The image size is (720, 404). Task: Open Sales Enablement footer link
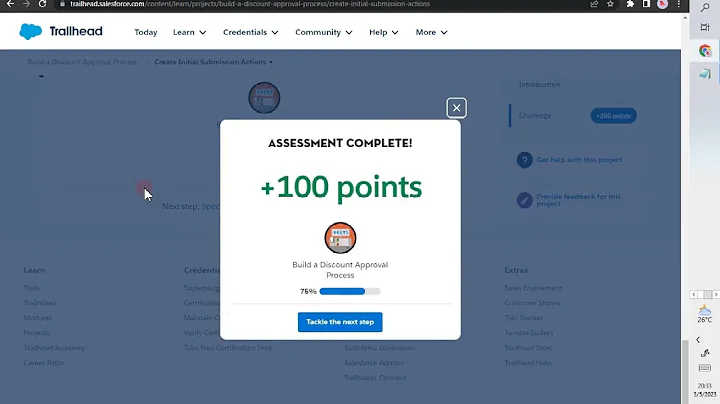[x=533, y=288]
